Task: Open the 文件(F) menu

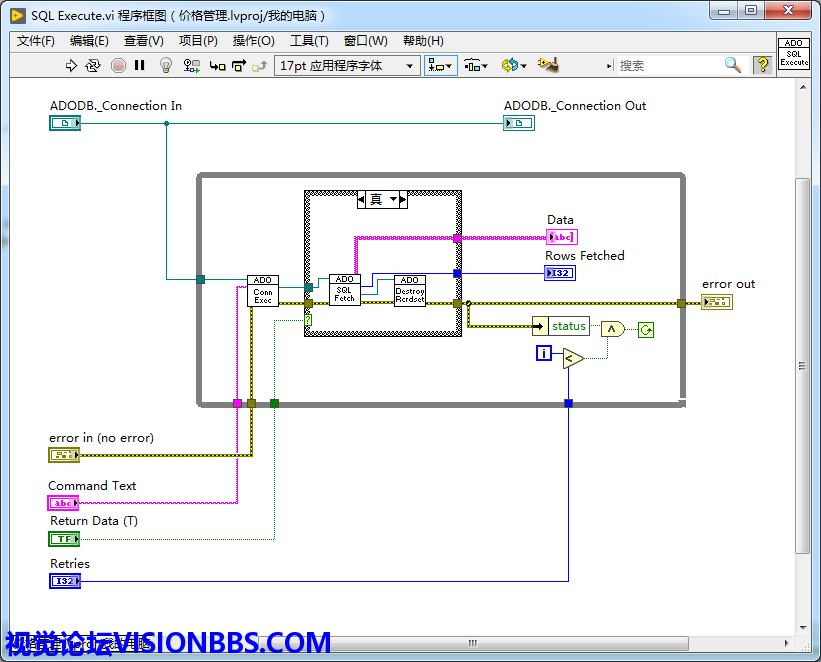Action: [x=36, y=41]
